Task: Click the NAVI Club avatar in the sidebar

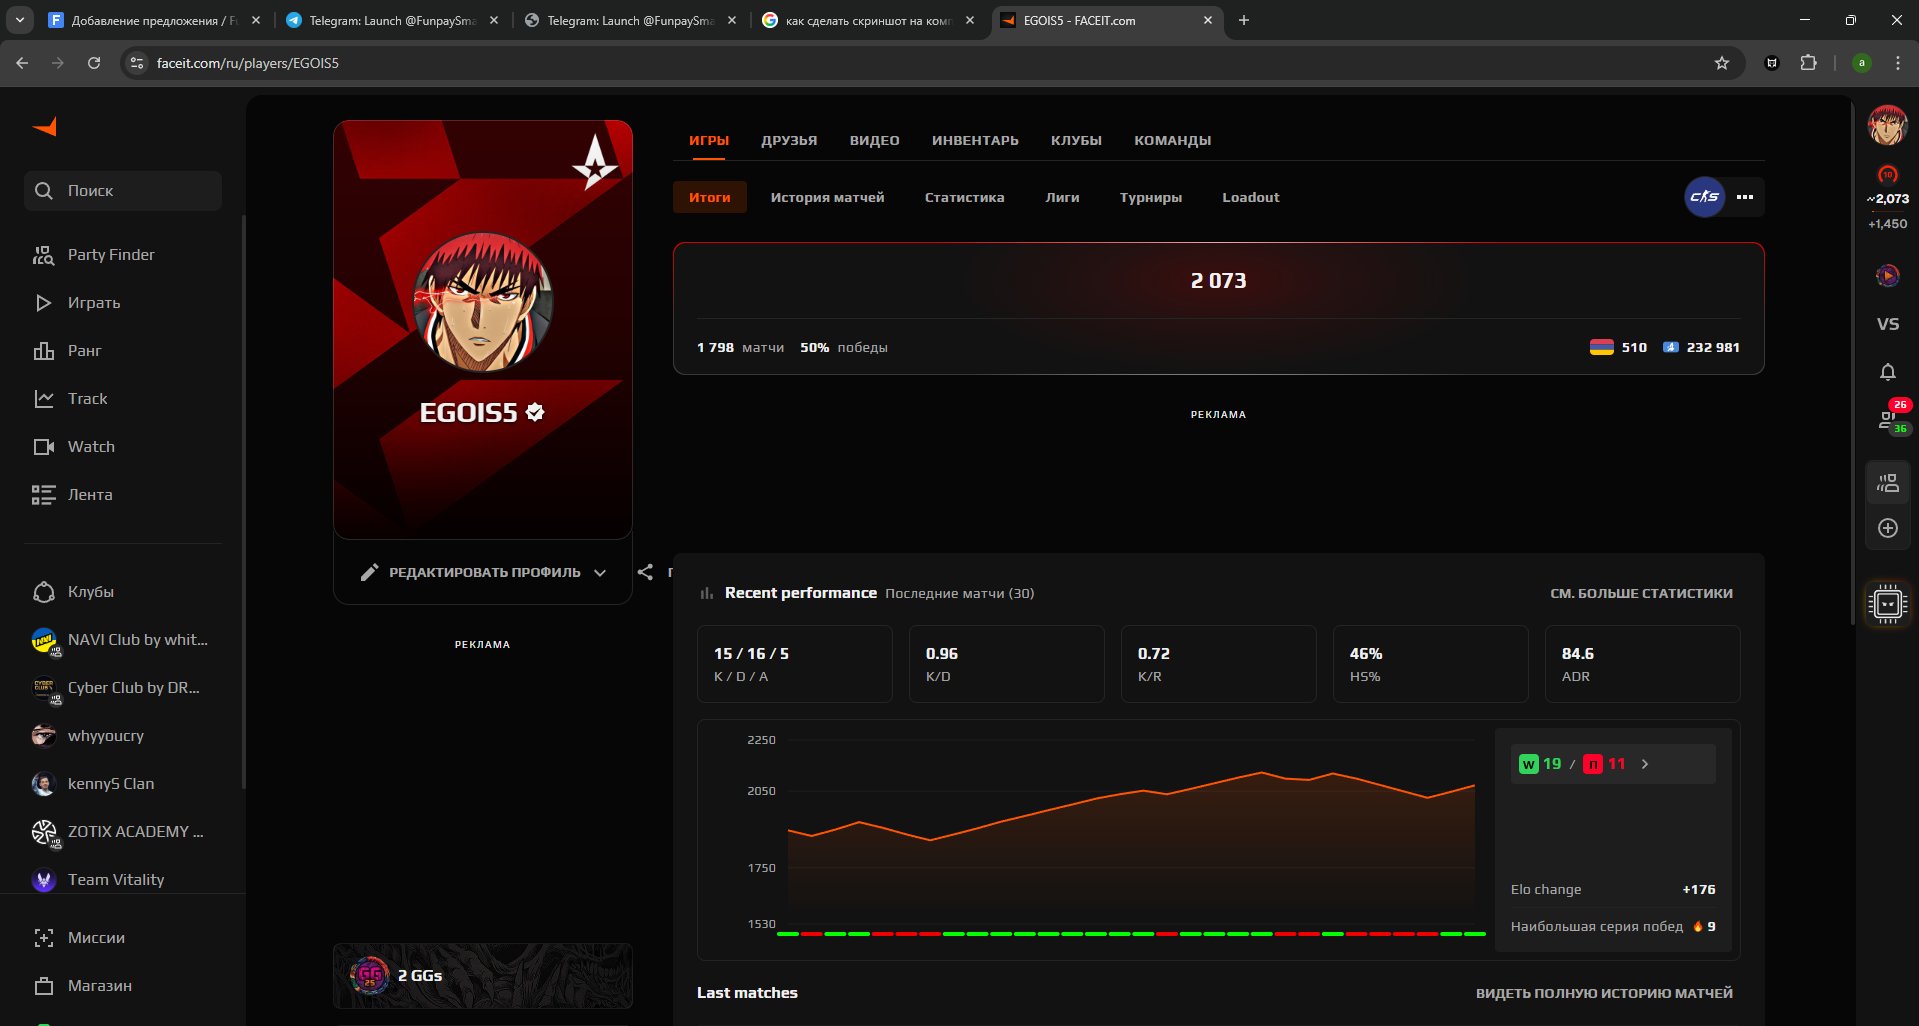Action: coord(44,640)
